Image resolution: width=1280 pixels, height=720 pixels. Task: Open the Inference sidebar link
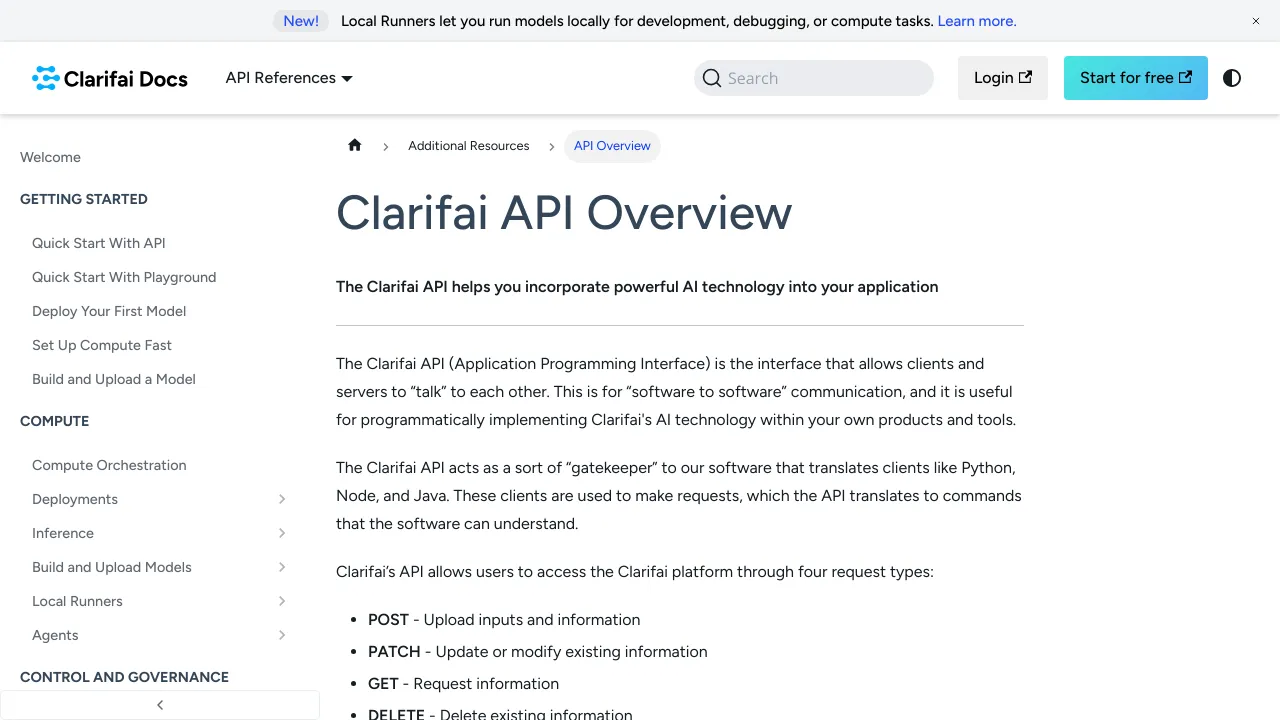tap(63, 533)
